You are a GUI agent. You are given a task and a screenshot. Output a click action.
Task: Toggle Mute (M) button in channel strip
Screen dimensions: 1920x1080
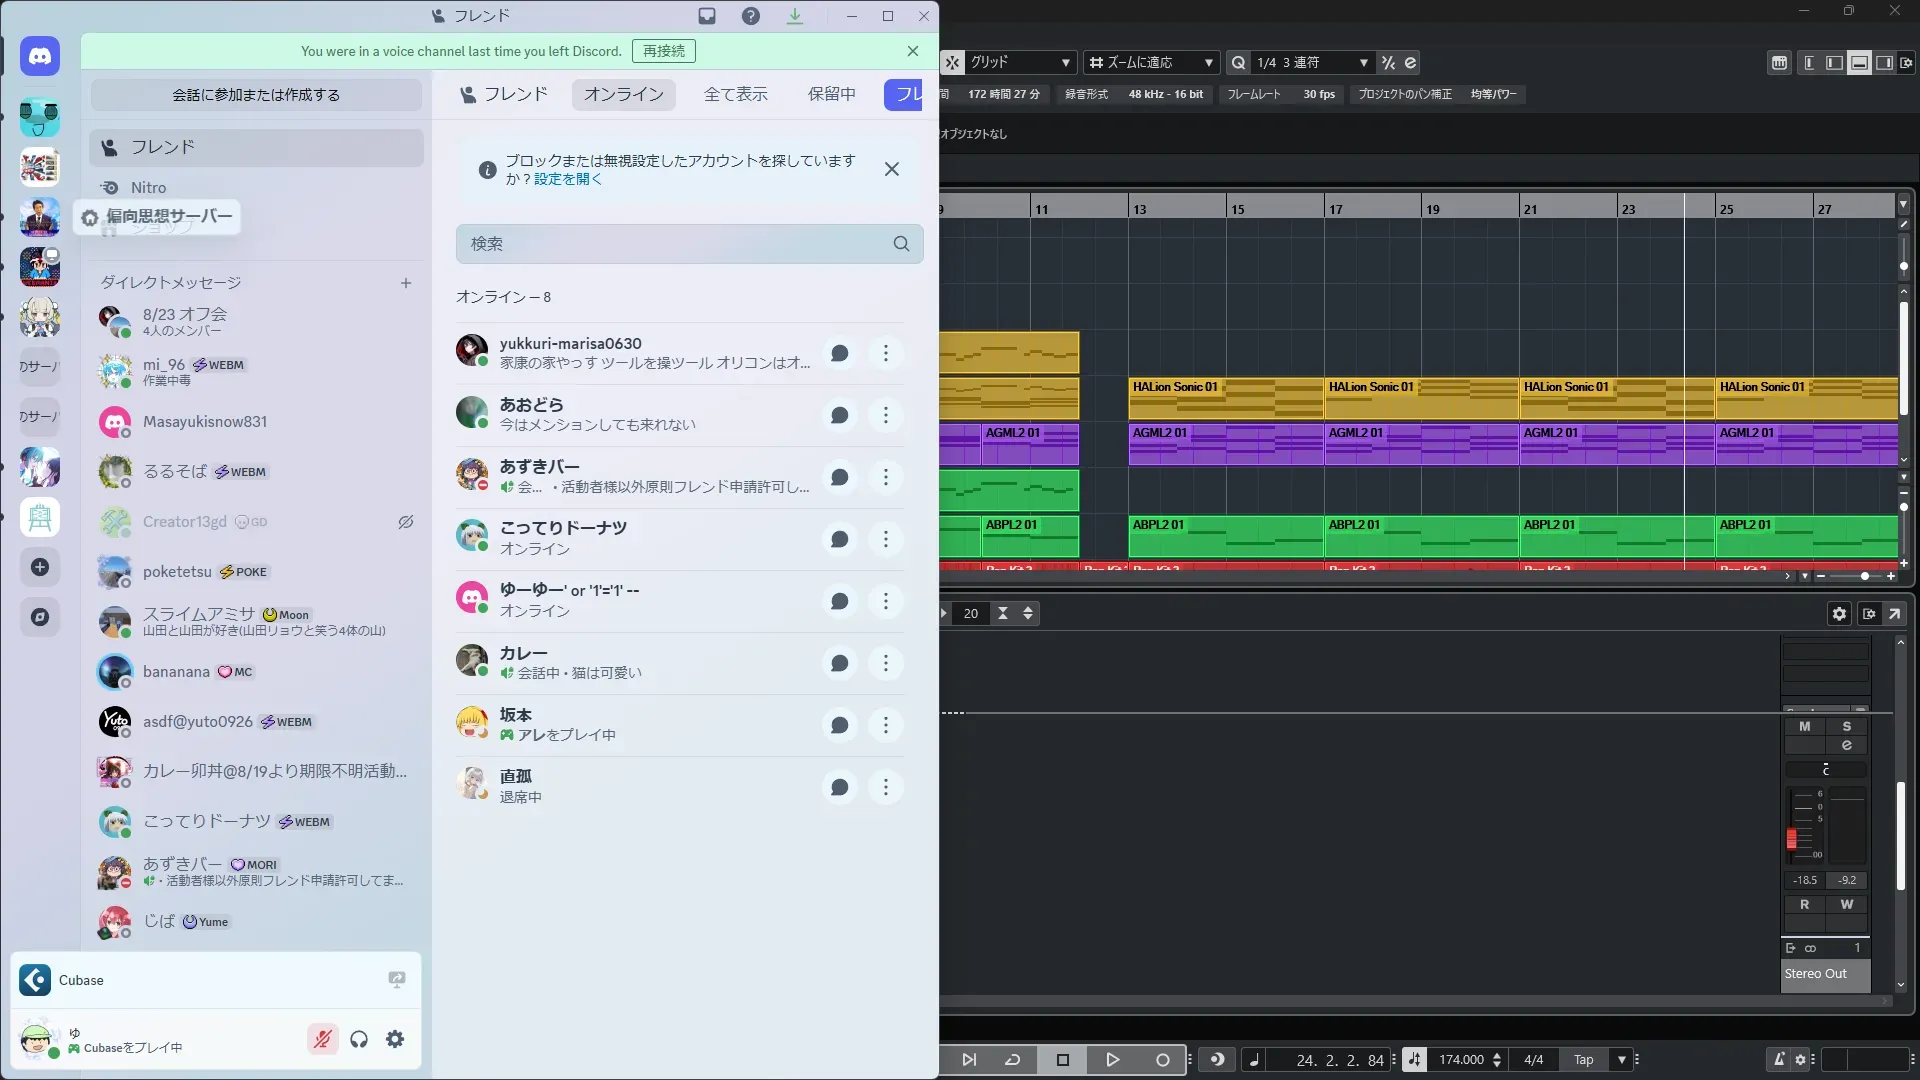[1805, 726]
